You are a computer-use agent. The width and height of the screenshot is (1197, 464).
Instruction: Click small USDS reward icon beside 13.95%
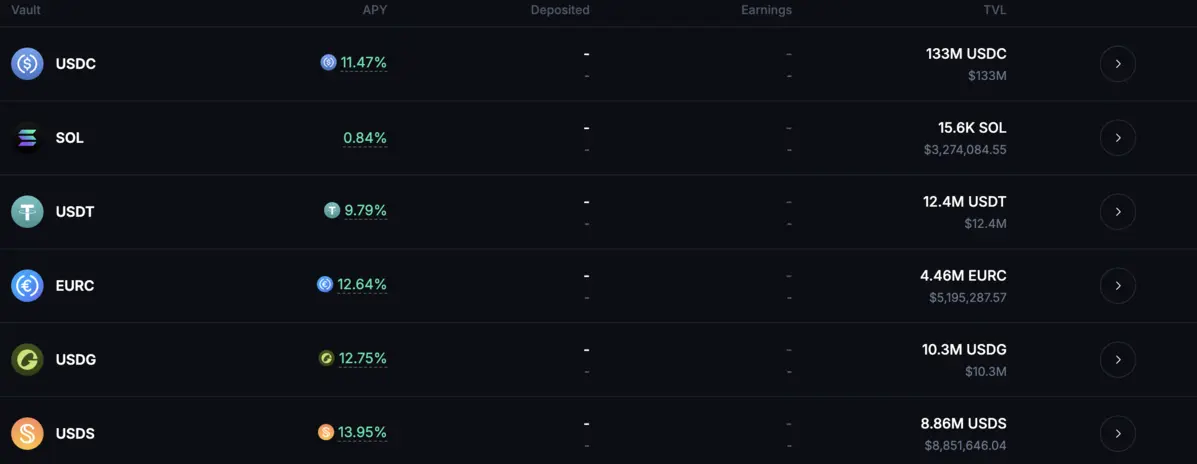point(326,432)
